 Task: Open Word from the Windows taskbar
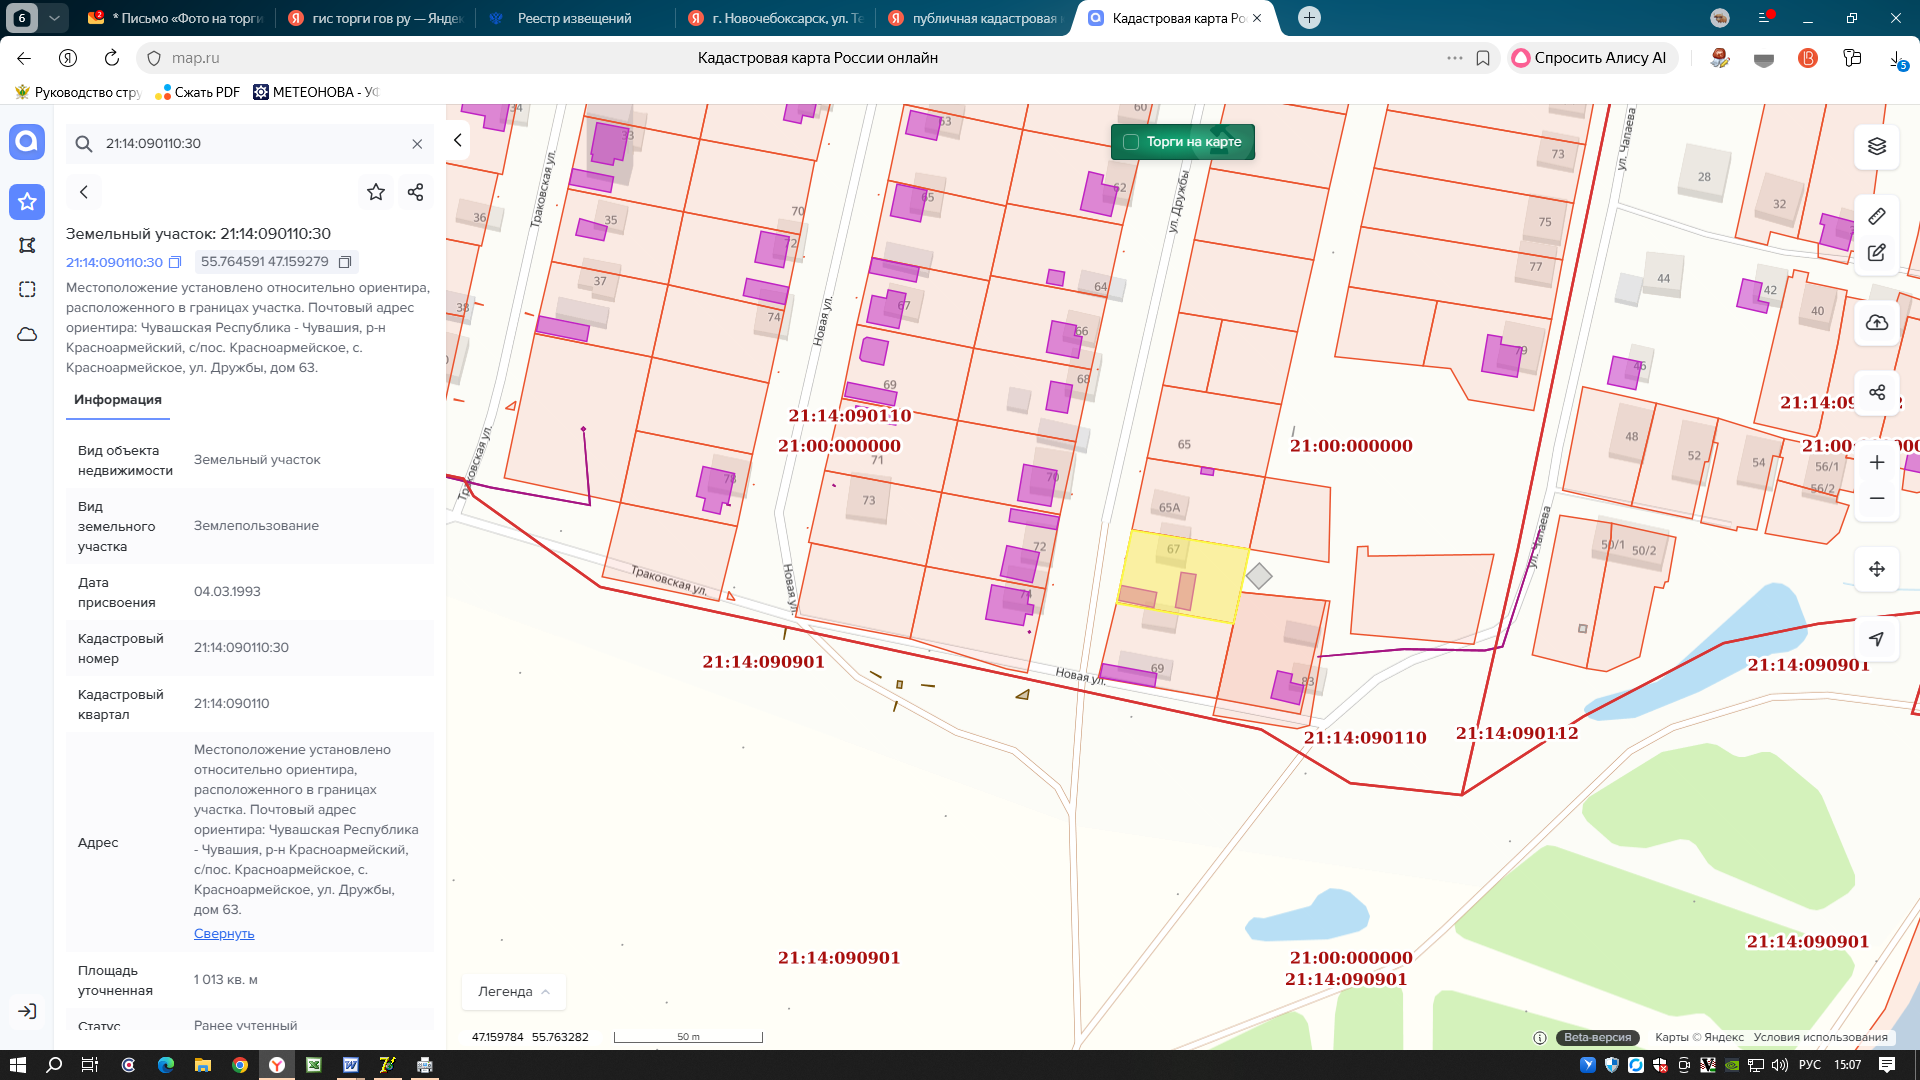tap(351, 1065)
